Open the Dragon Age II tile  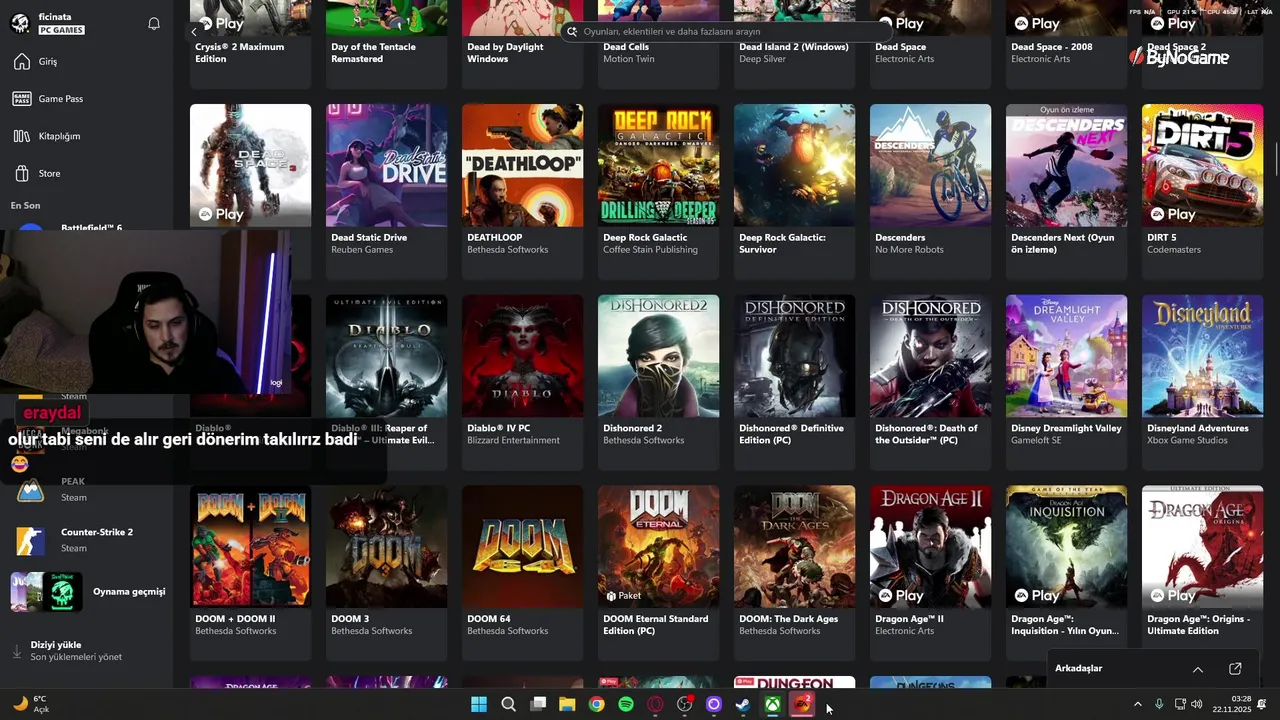tap(930, 572)
